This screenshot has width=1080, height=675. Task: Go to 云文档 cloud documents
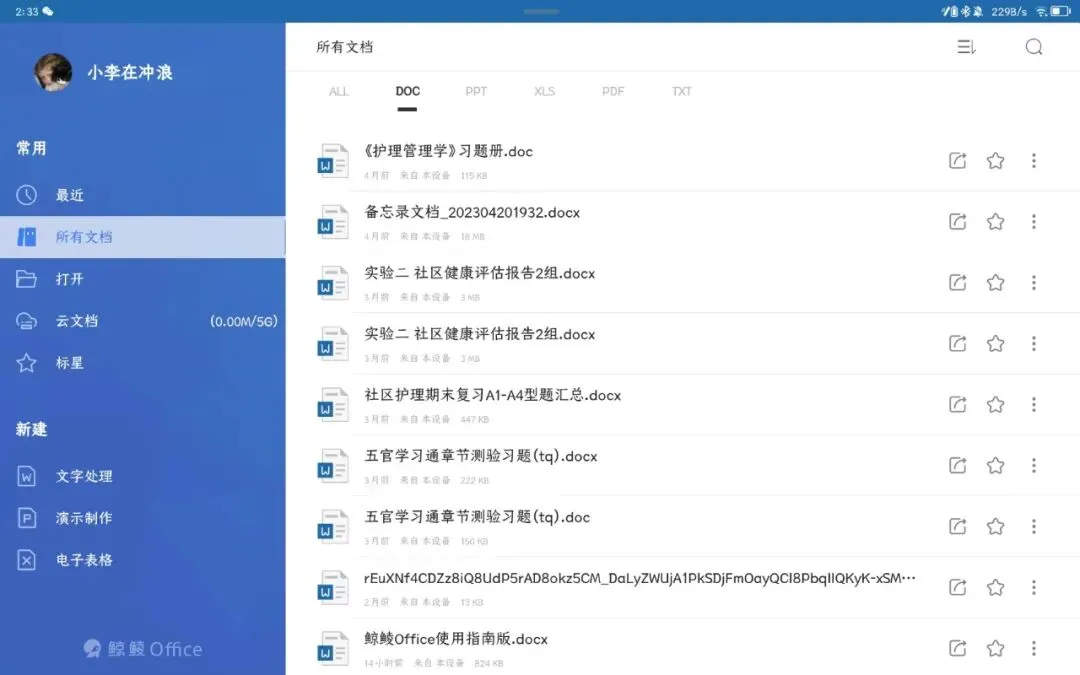tap(143, 321)
